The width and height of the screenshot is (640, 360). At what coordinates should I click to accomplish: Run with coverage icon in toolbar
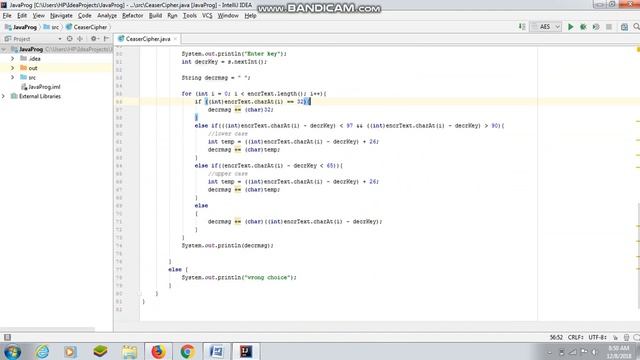coord(596,27)
